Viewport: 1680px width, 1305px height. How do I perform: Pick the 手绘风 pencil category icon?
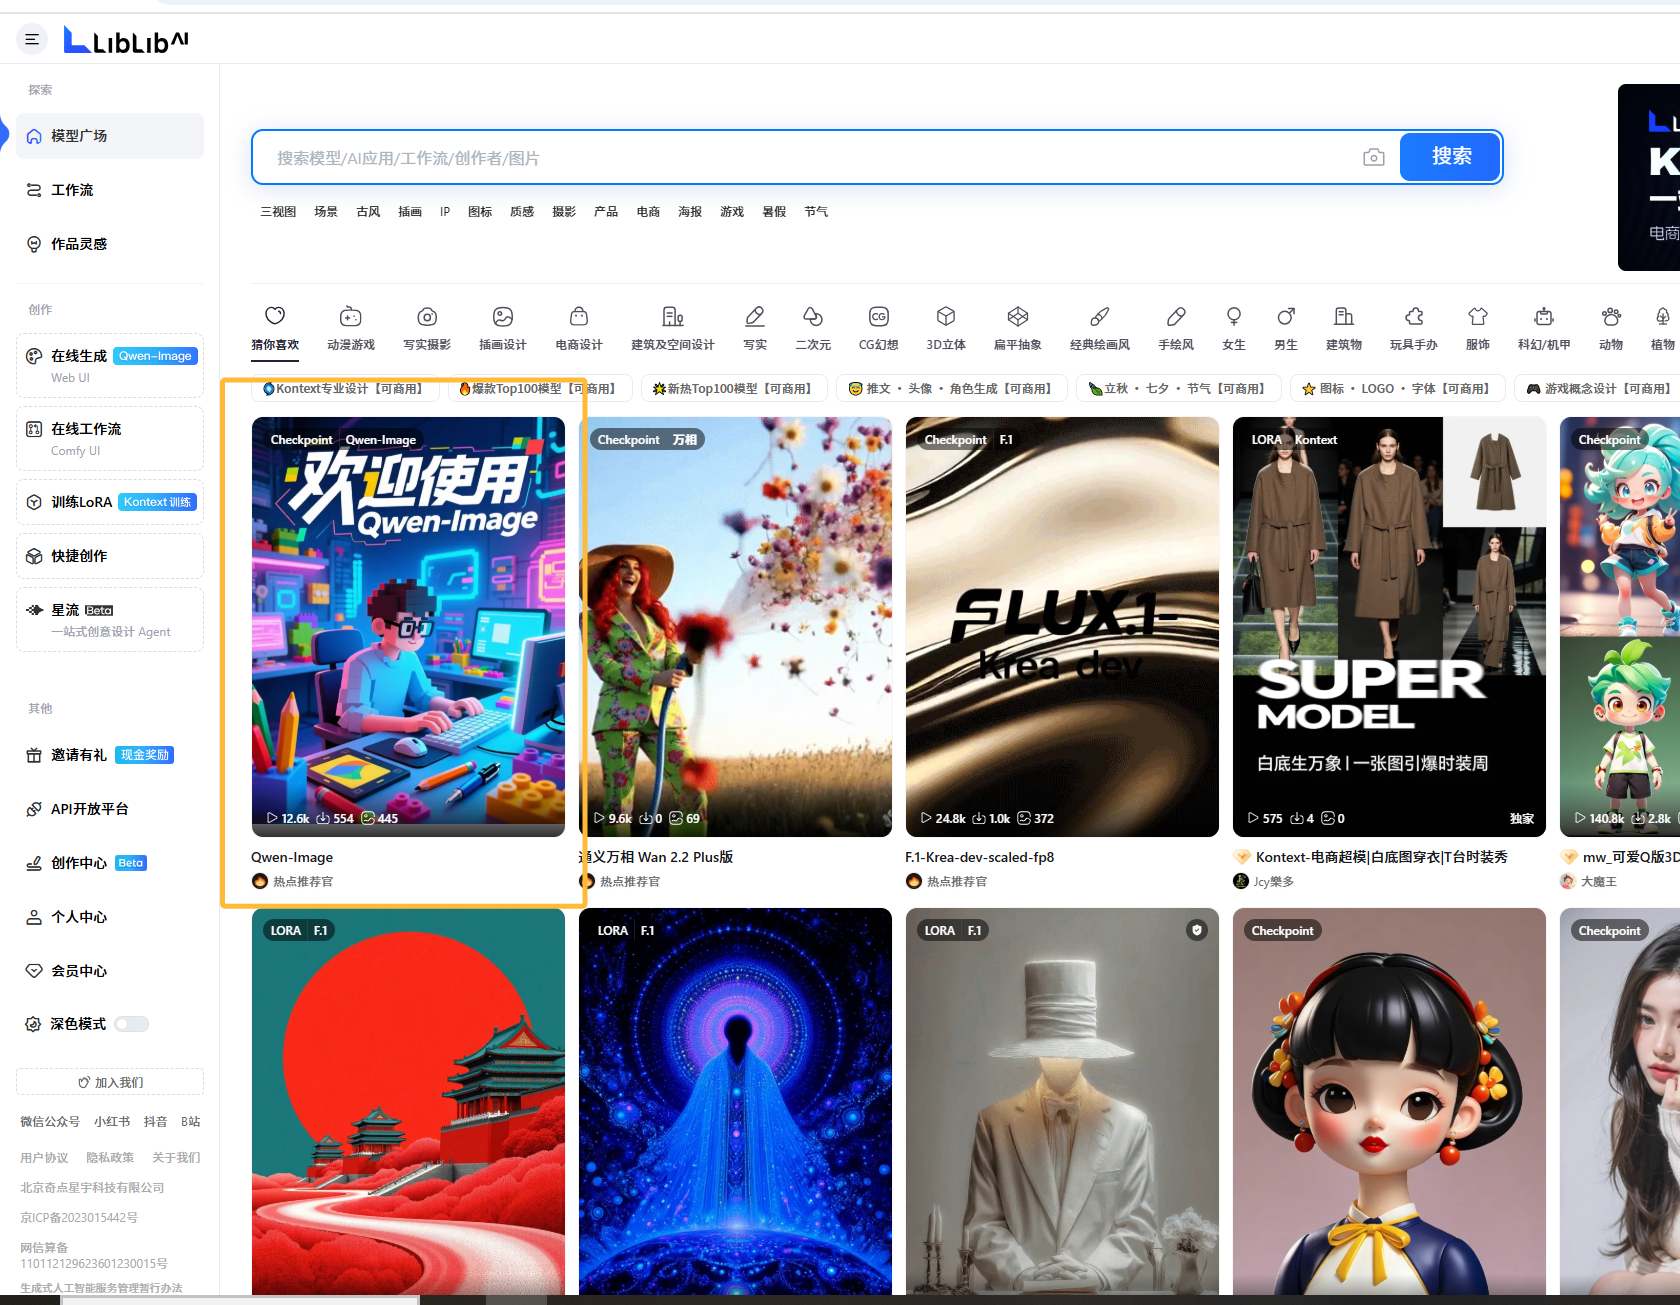(x=1175, y=318)
